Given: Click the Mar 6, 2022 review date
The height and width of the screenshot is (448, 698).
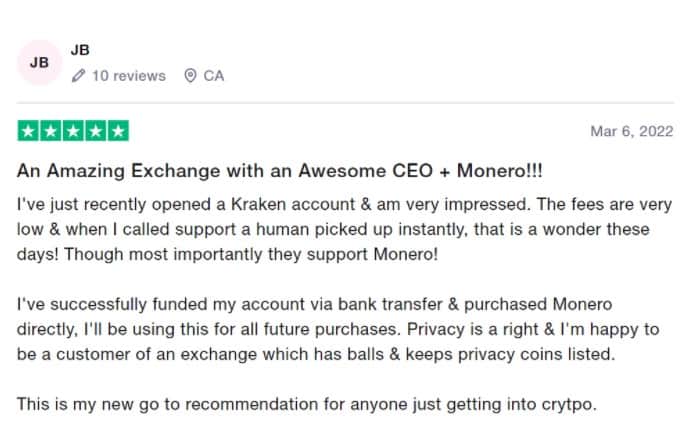Looking at the screenshot, I should (x=632, y=131).
